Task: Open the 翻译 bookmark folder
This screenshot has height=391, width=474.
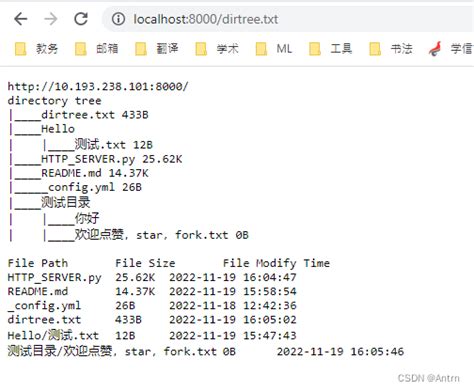Action: coord(157,49)
